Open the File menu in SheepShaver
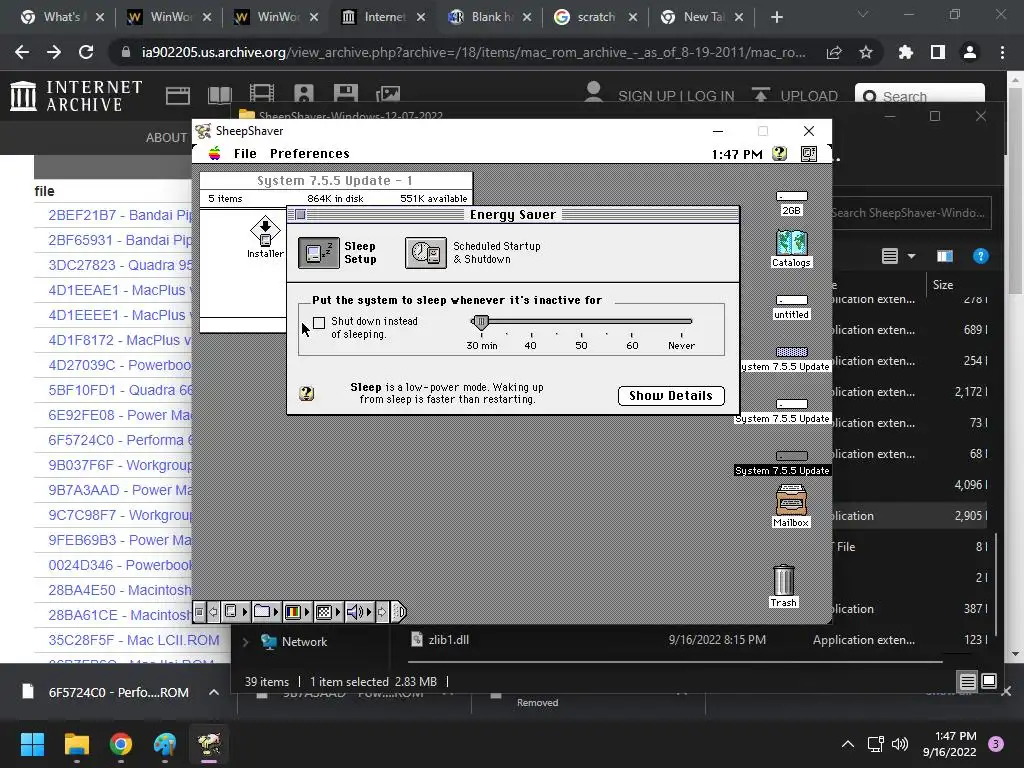The image size is (1024, 768). (x=245, y=153)
